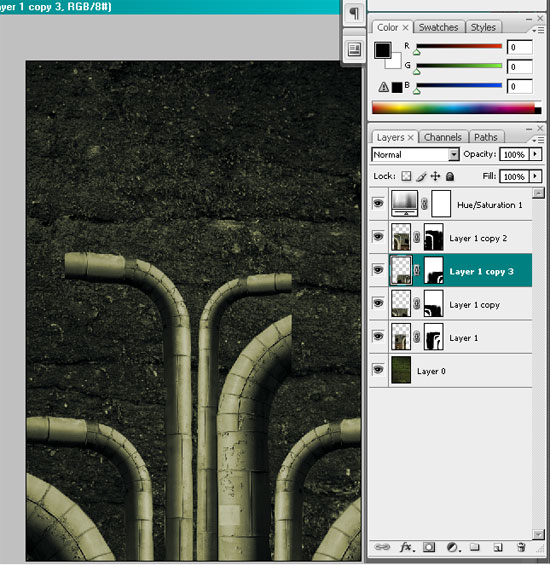Screen dimensions: 550x565
Task: Select the Layer 1 copy 2 thumbnail
Action: click(x=401, y=237)
